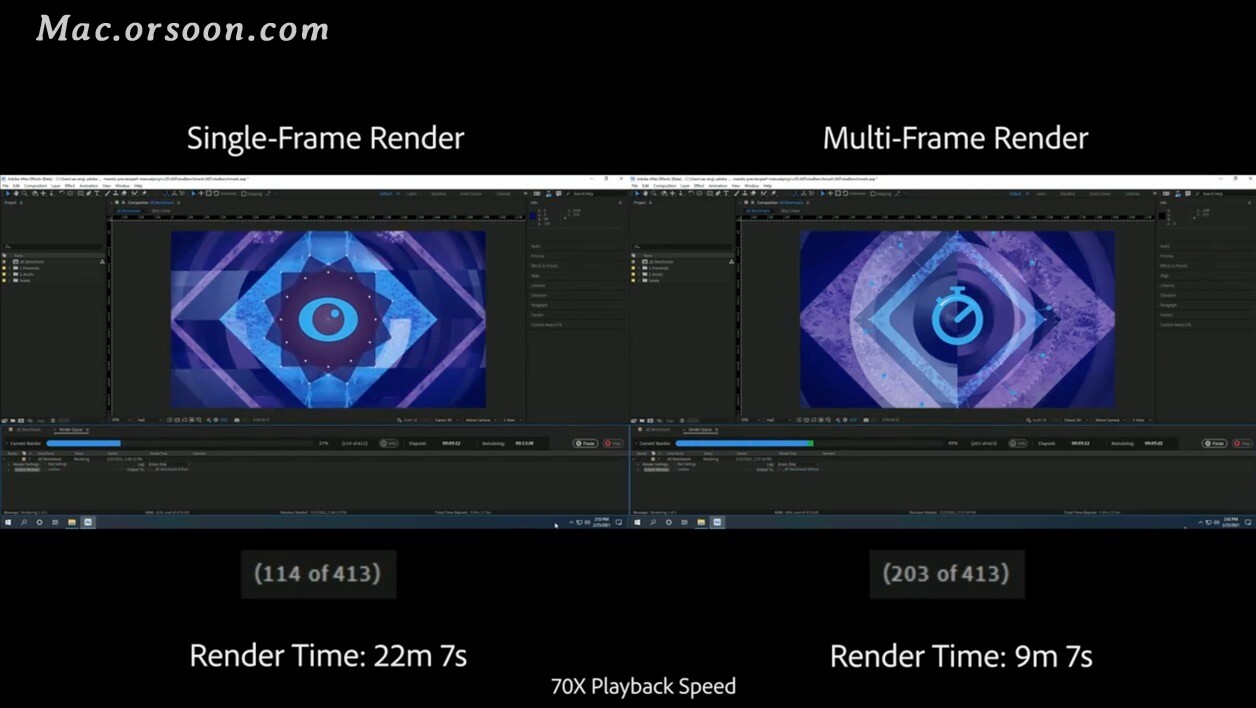Toggle Snapping checkbox in Single-Frame Render window
Image resolution: width=1256 pixels, height=708 pixels.
[246, 194]
